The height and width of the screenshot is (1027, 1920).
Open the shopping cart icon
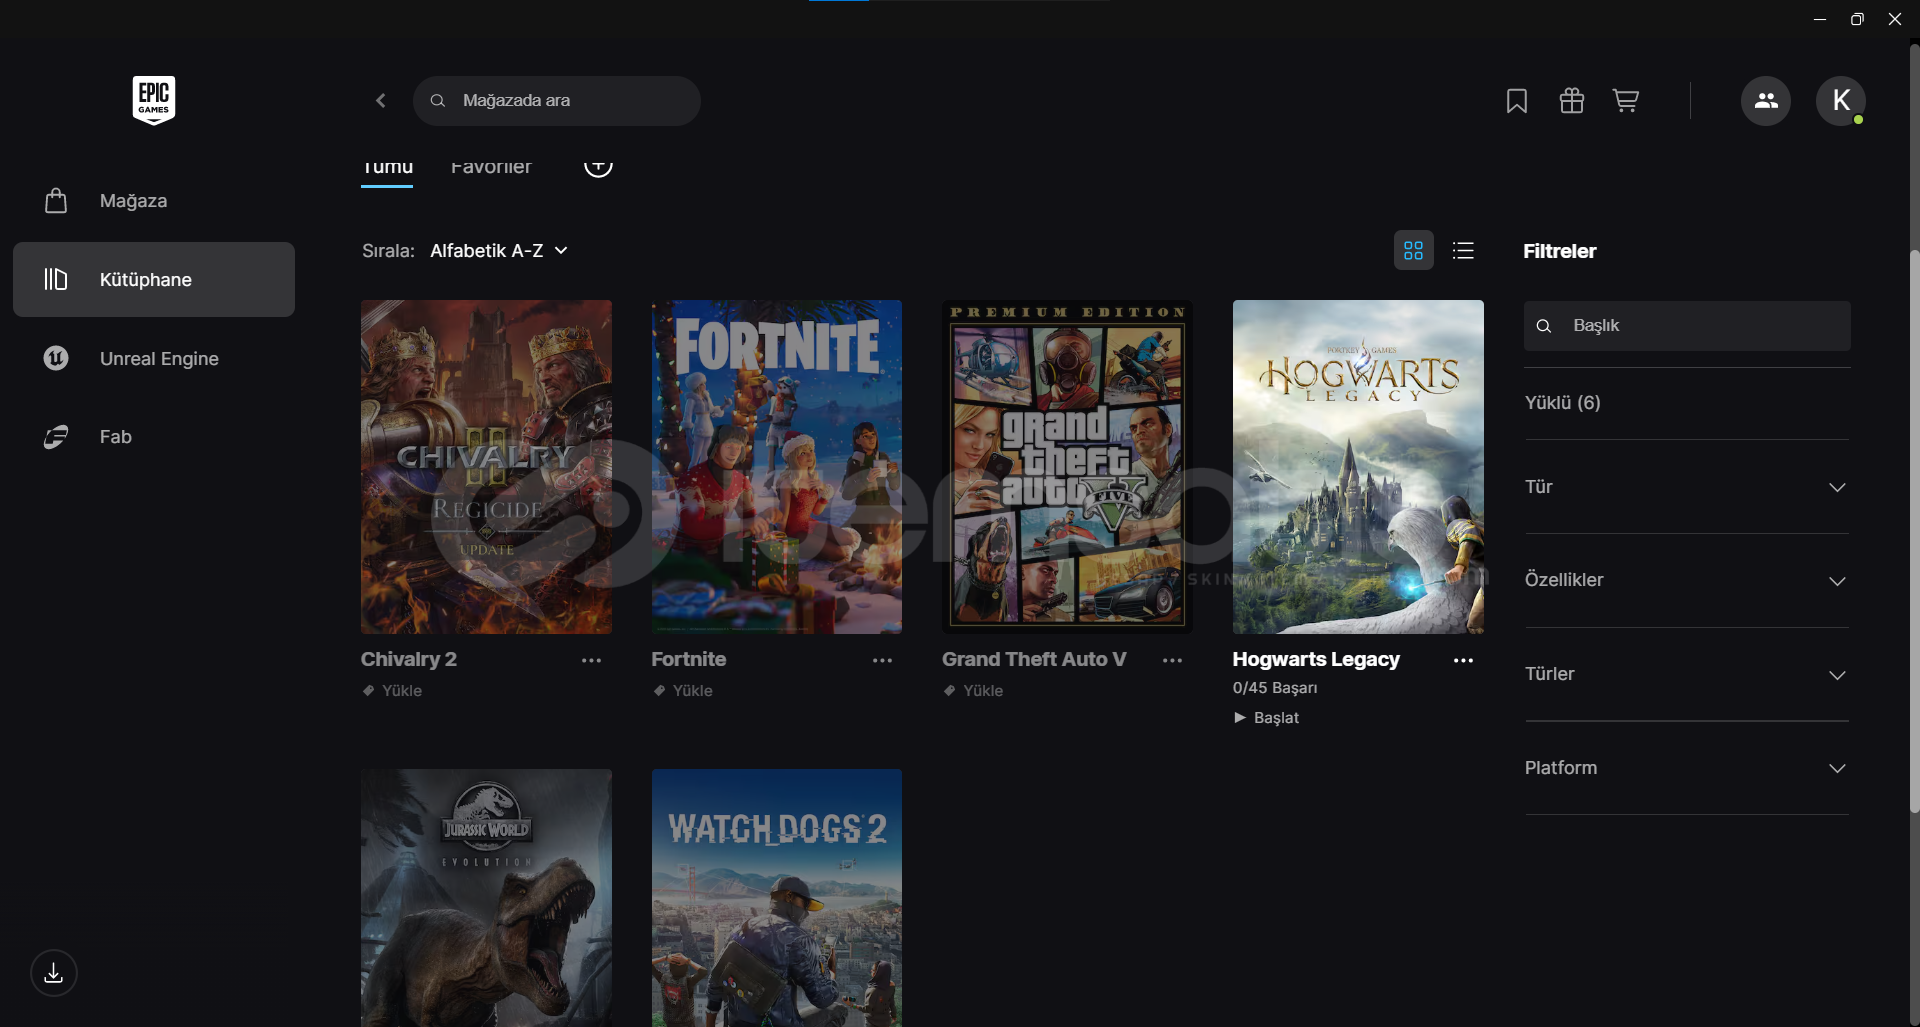pos(1625,101)
